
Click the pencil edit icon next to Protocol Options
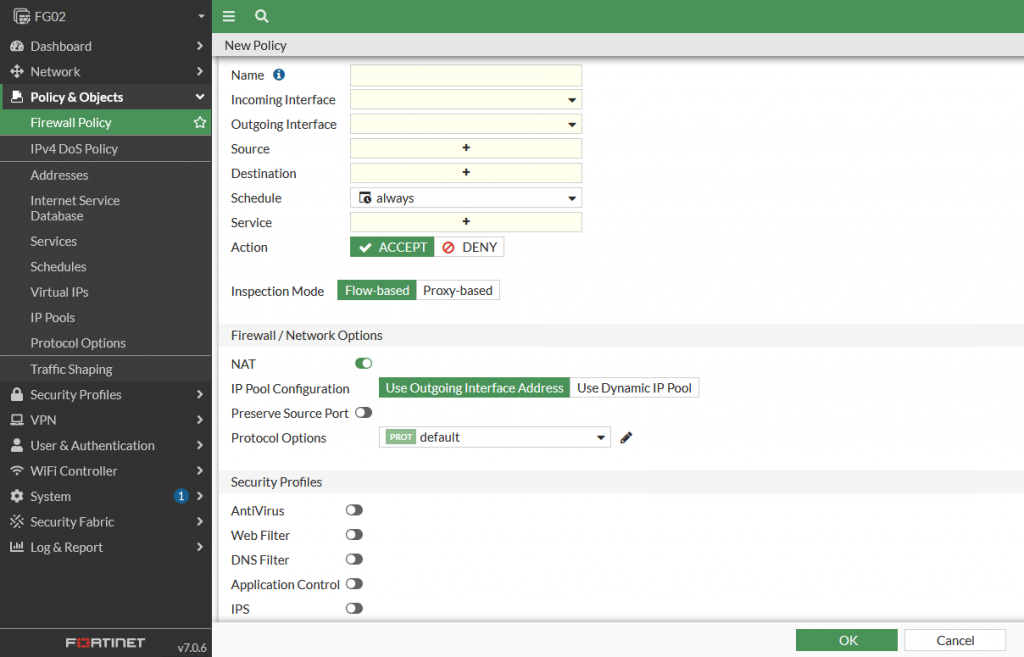[x=627, y=438]
